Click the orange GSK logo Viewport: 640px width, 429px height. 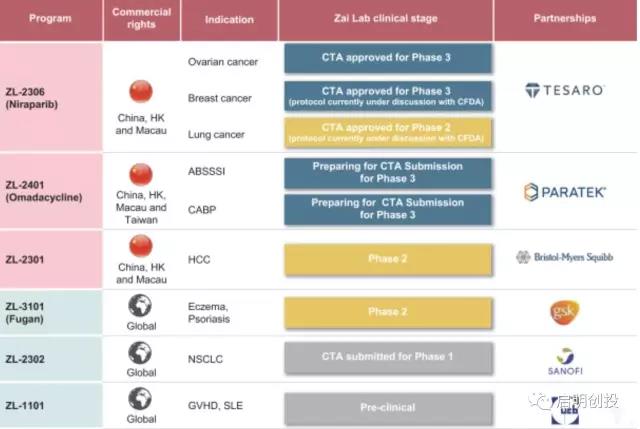click(565, 312)
